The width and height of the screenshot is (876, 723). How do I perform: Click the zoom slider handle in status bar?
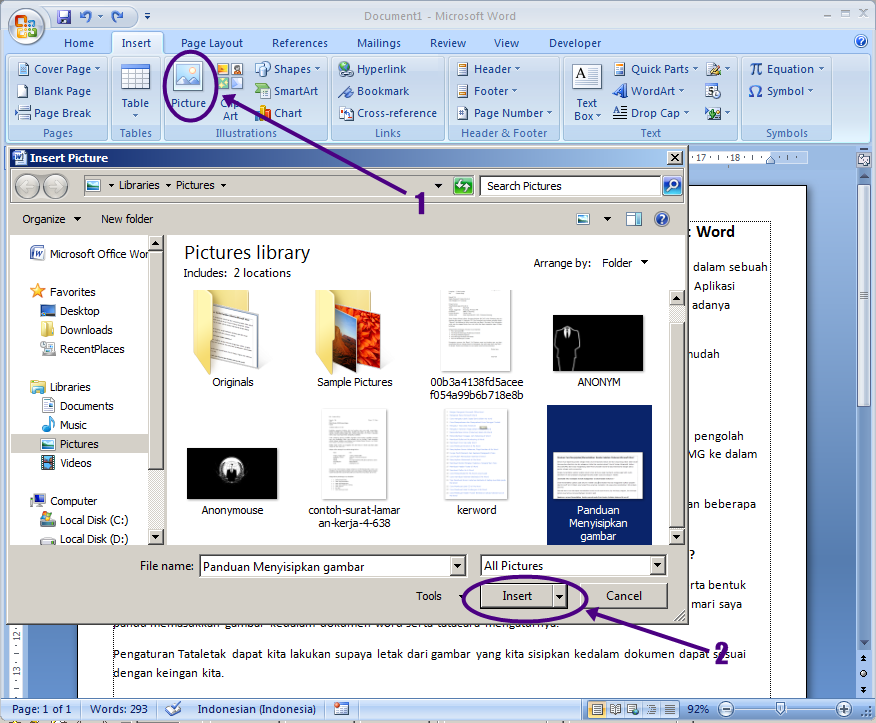click(x=780, y=709)
